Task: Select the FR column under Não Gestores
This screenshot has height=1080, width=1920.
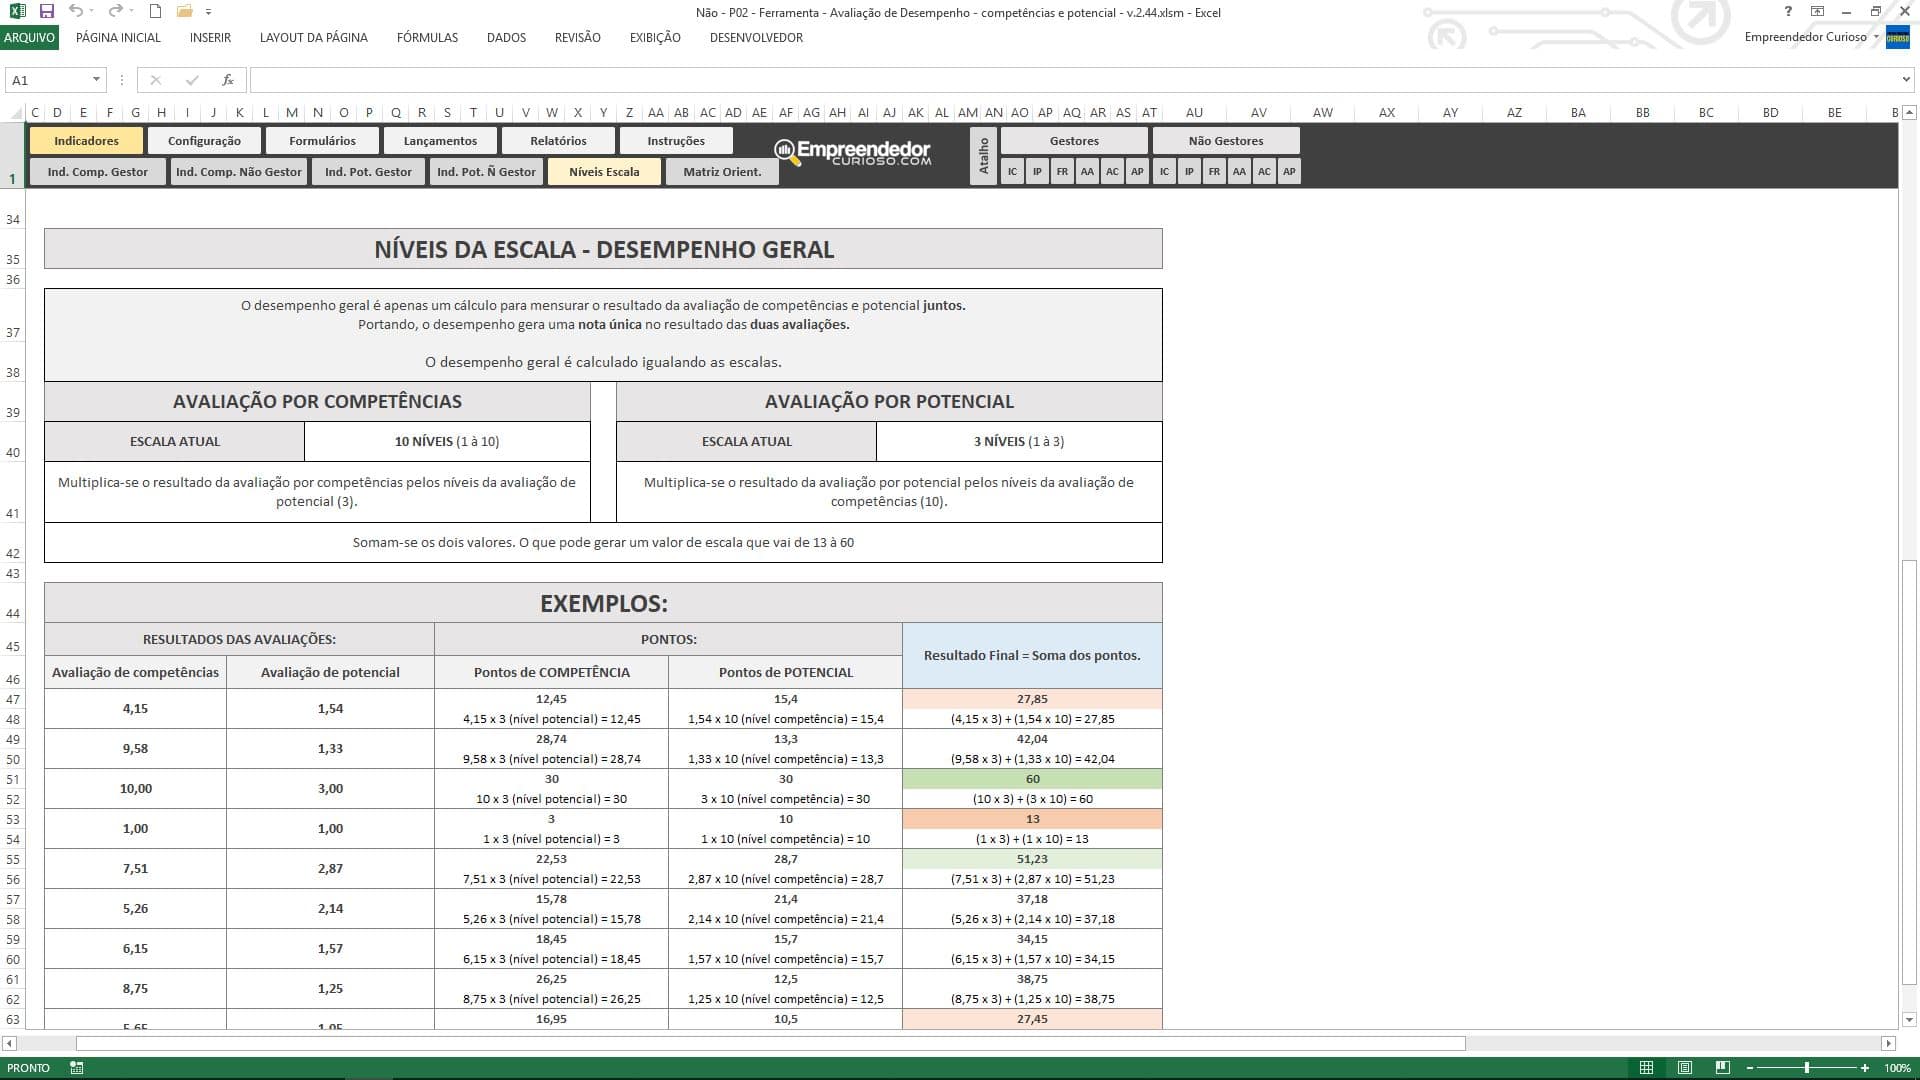Action: [x=1213, y=171]
